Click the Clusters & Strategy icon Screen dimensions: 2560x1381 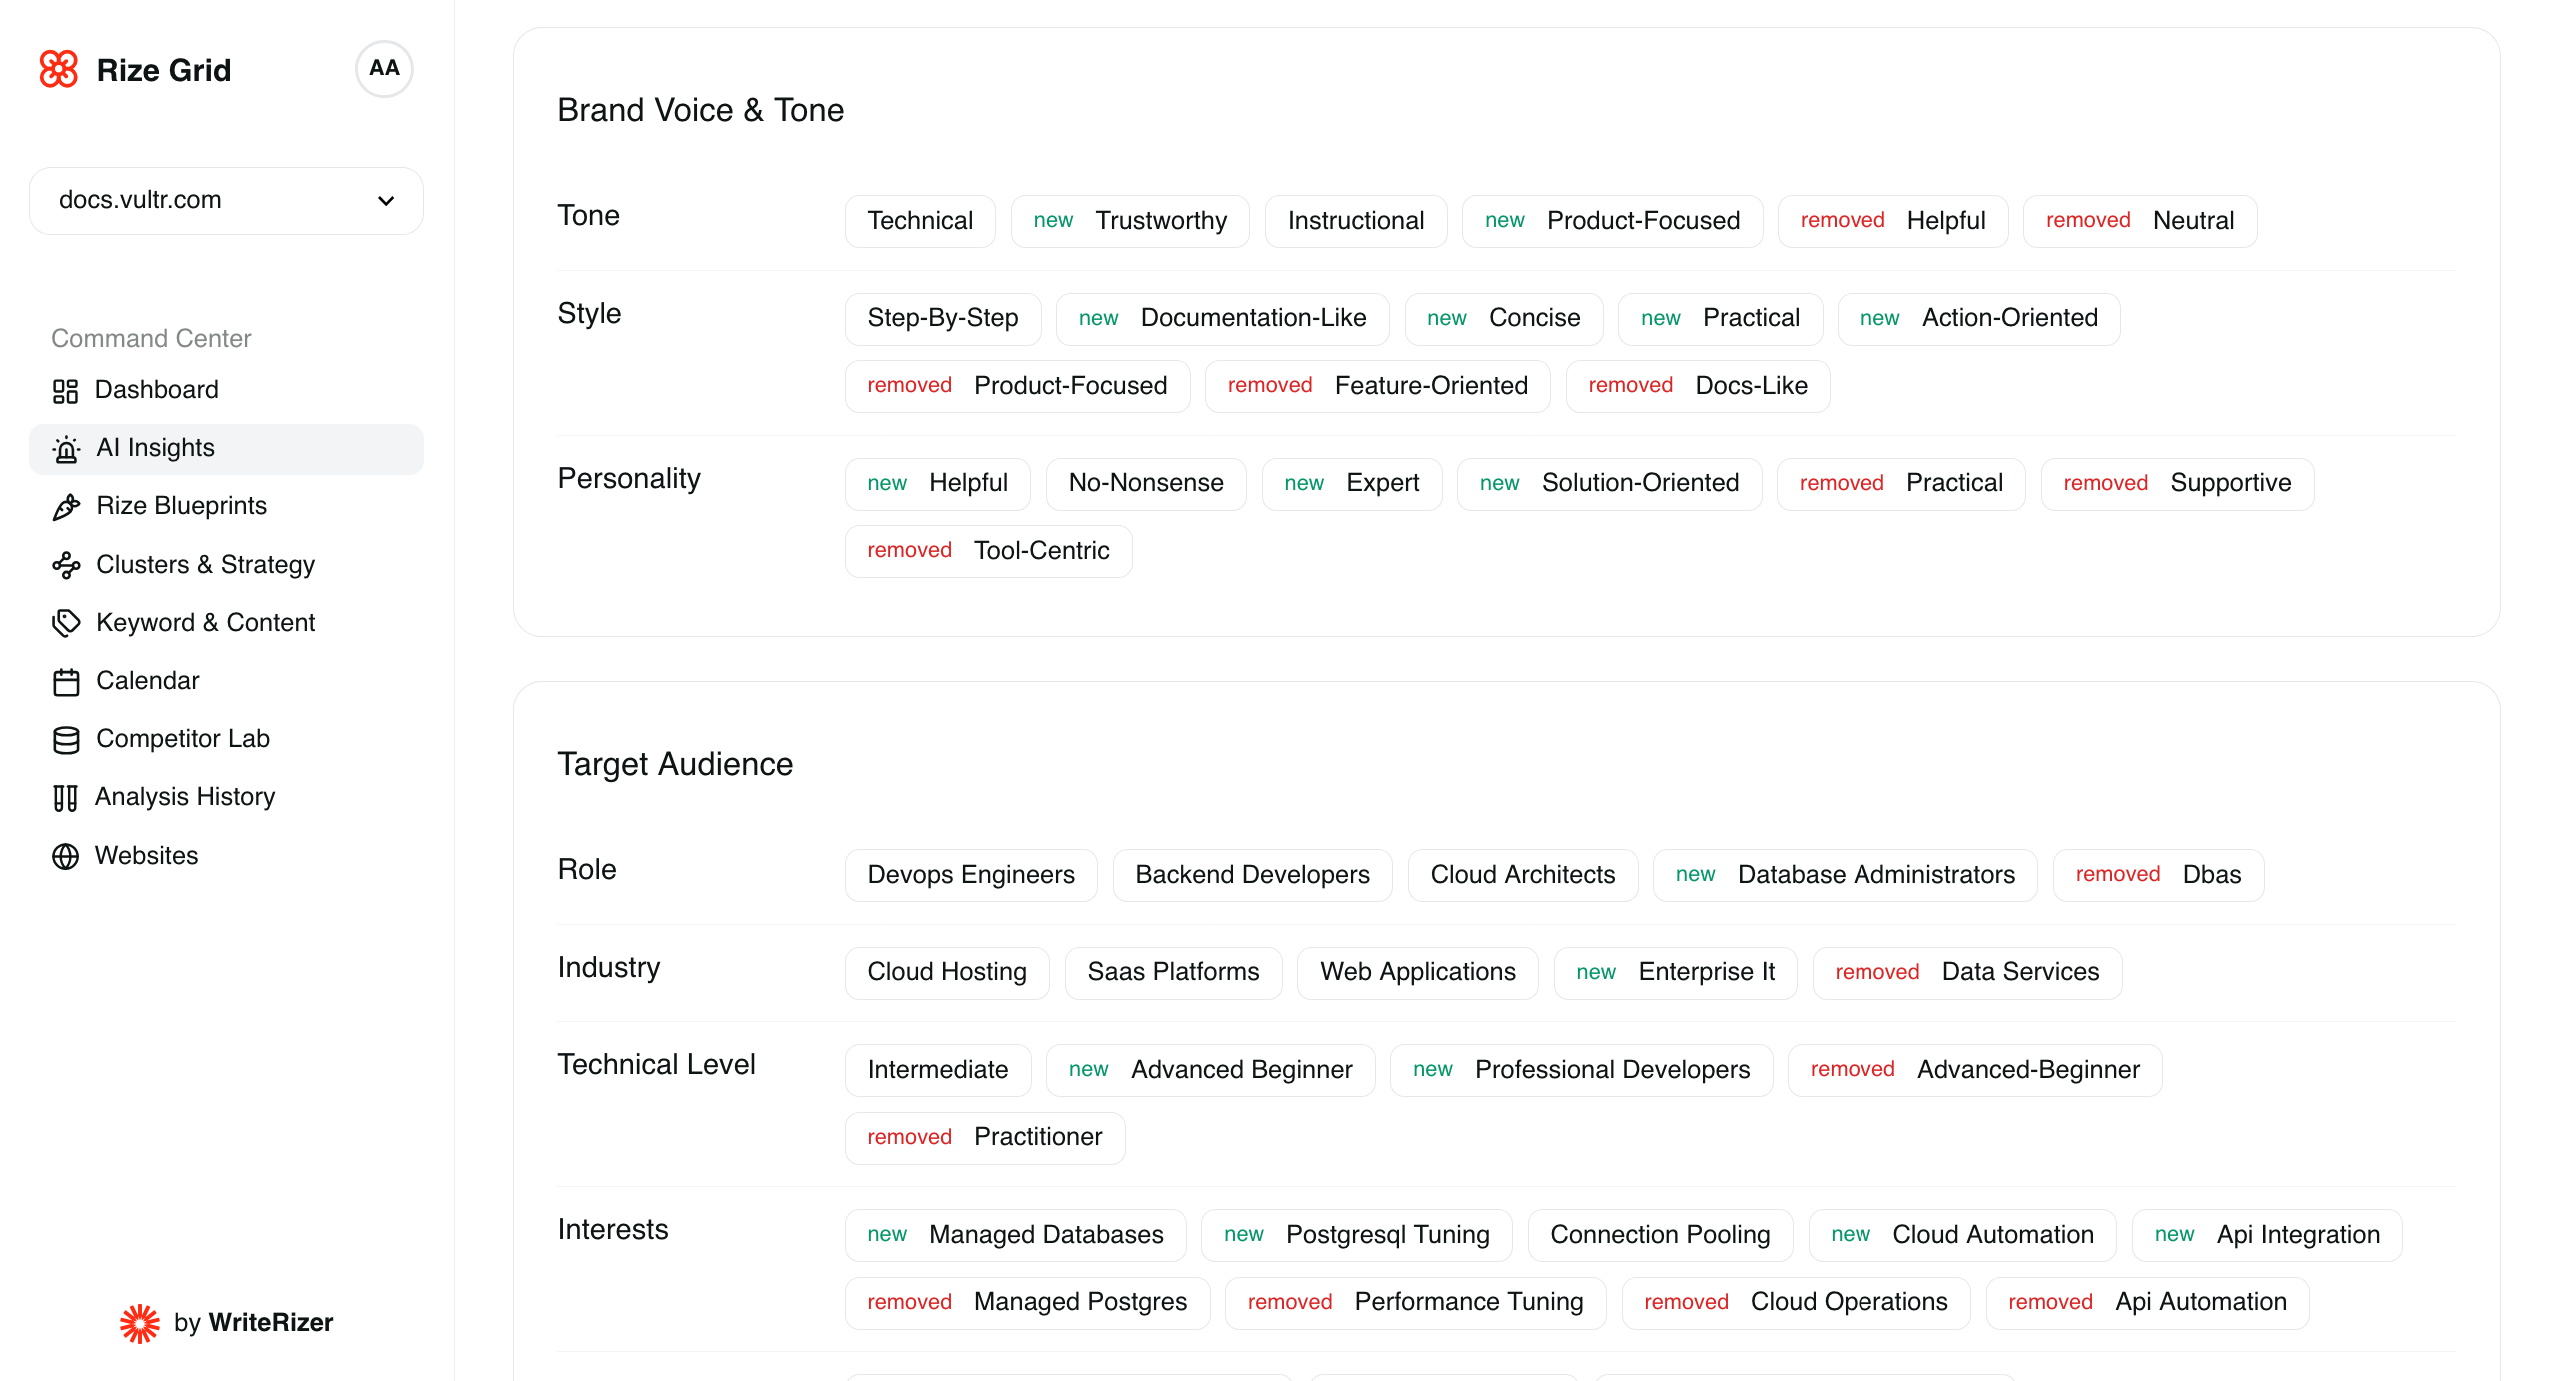pyautogui.click(x=66, y=565)
